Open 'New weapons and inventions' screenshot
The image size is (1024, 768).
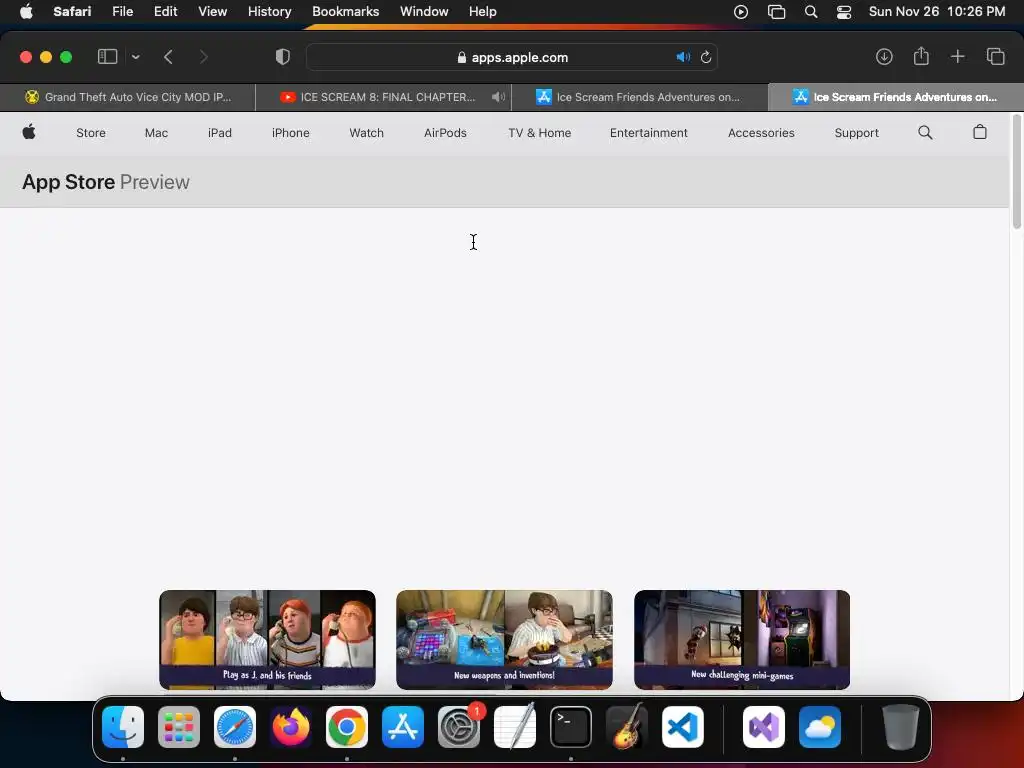504,639
